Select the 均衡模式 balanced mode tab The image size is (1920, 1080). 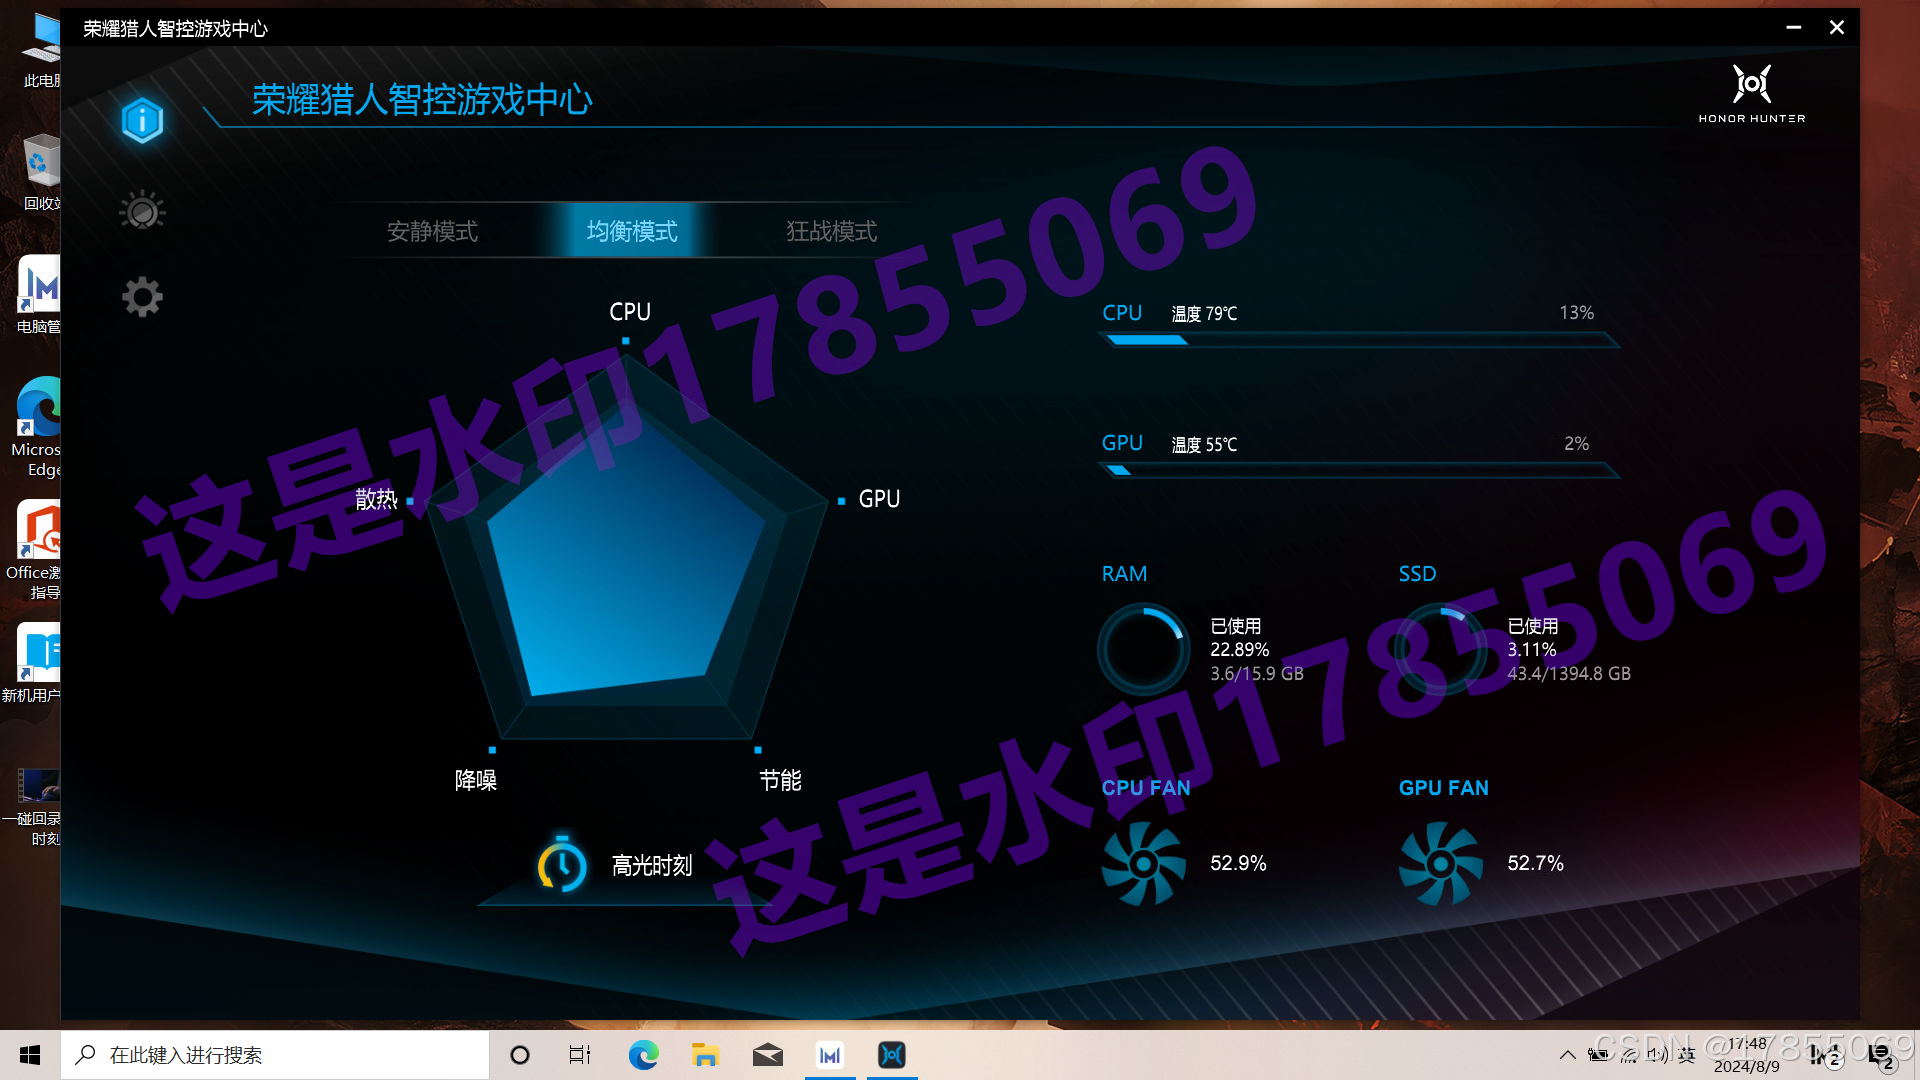[x=632, y=231]
